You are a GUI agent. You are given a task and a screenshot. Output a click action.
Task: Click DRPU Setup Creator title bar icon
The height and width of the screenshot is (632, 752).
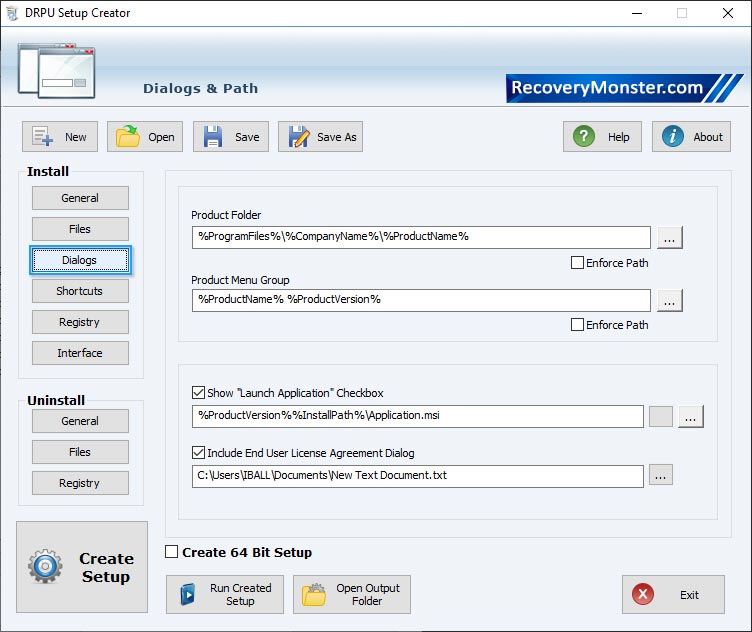point(12,13)
